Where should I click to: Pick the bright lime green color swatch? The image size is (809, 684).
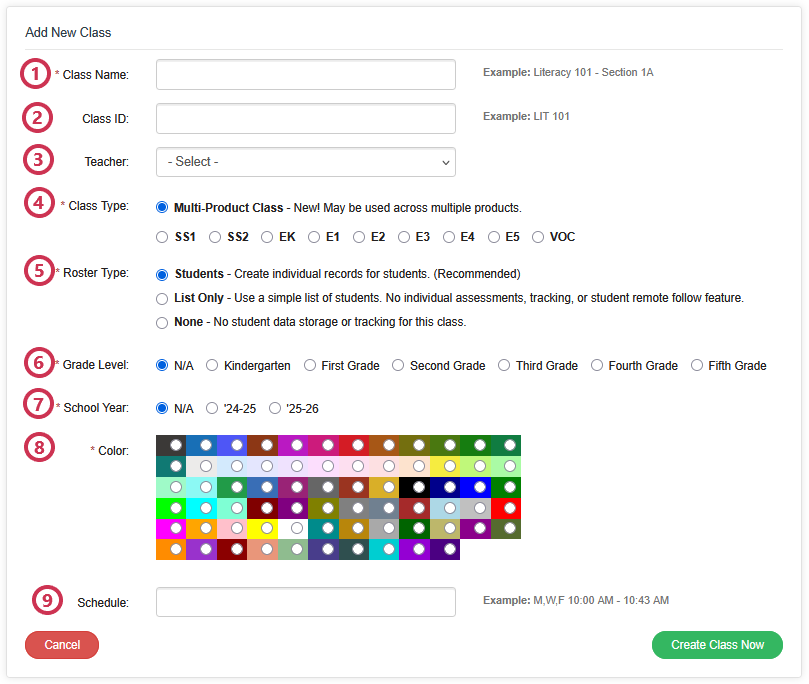176,507
